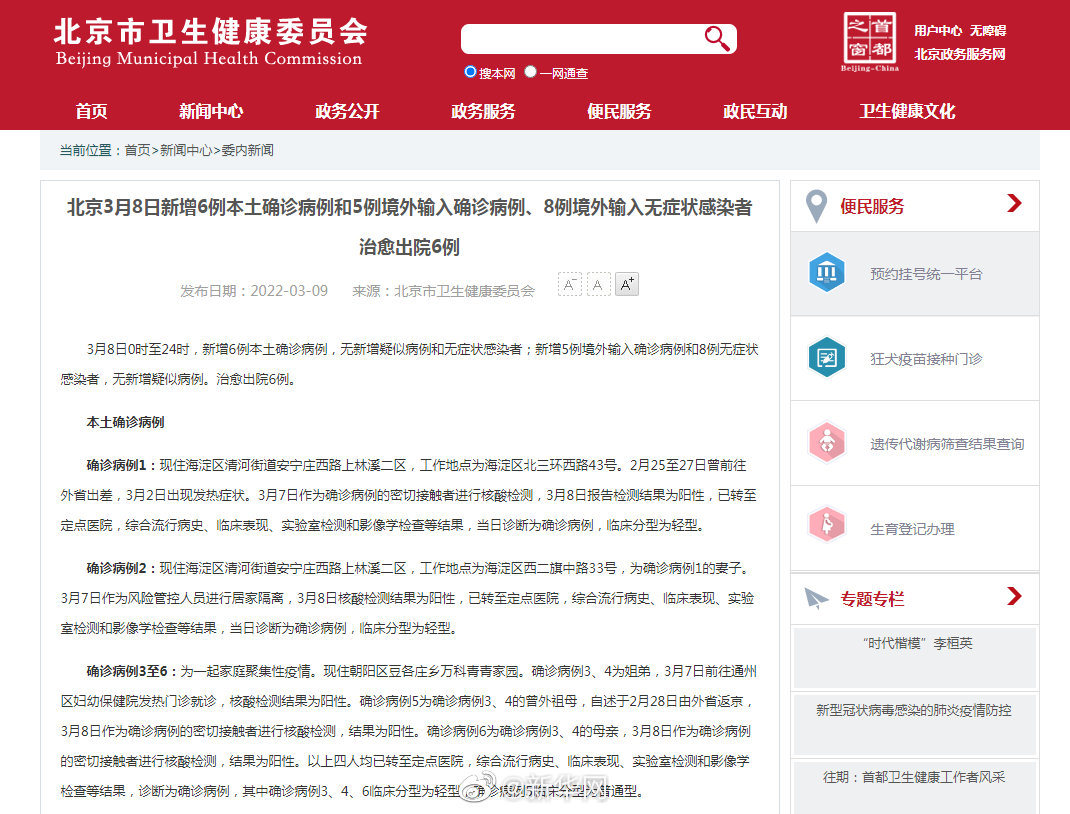Click the 便民服务 sidebar heading
Screen dimensions: 1070x814
871,206
